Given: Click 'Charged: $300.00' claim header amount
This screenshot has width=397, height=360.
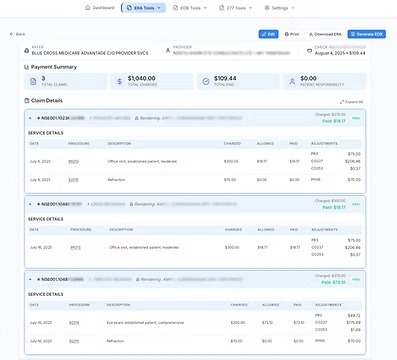Looking at the screenshot, I should [x=330, y=201].
